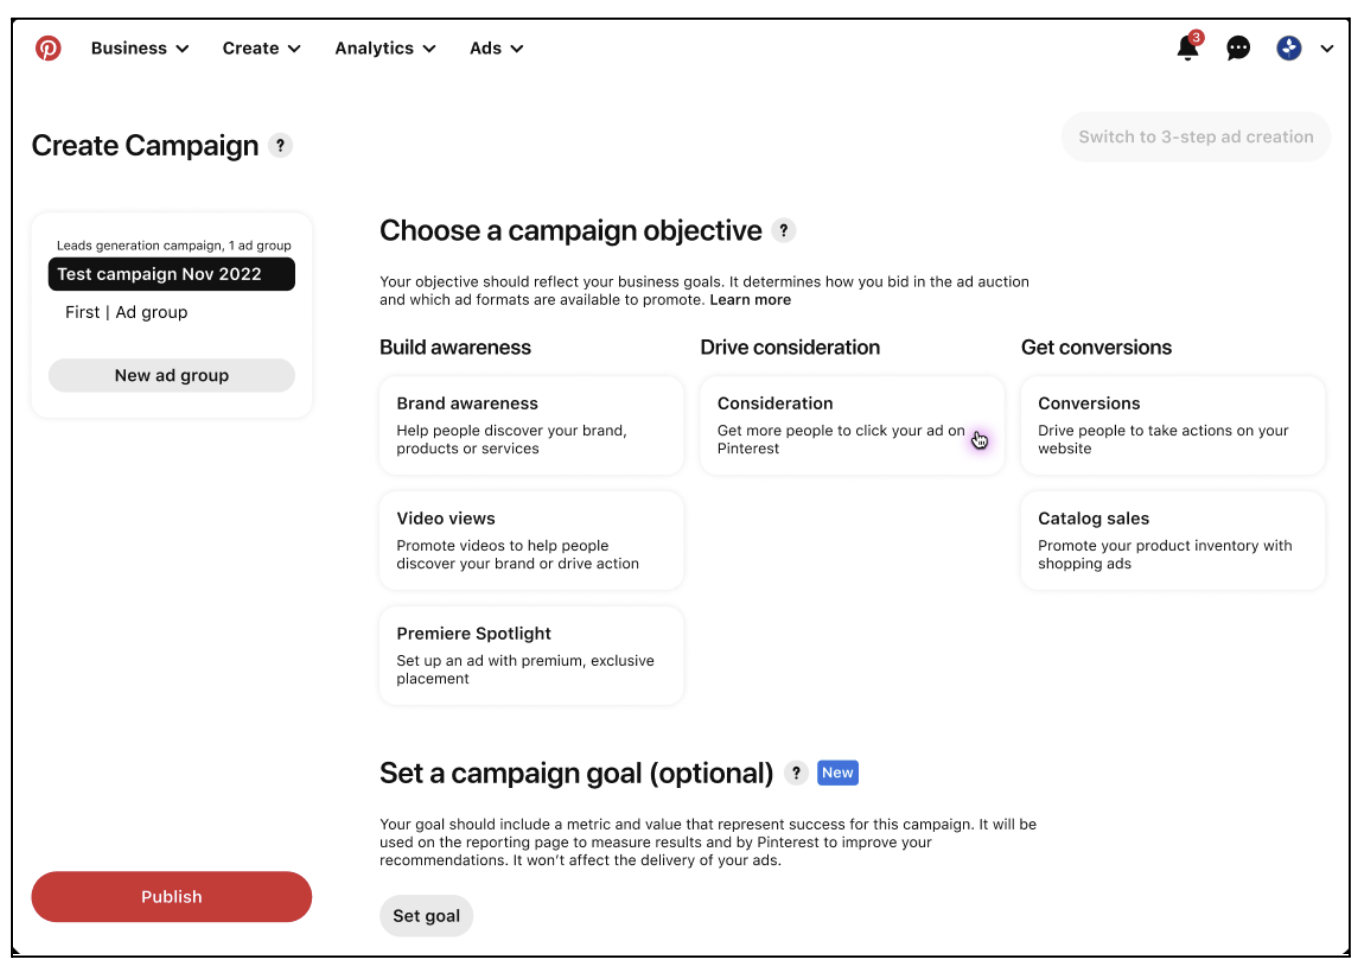Click help icon beside campaign goal heading

[x=796, y=773]
